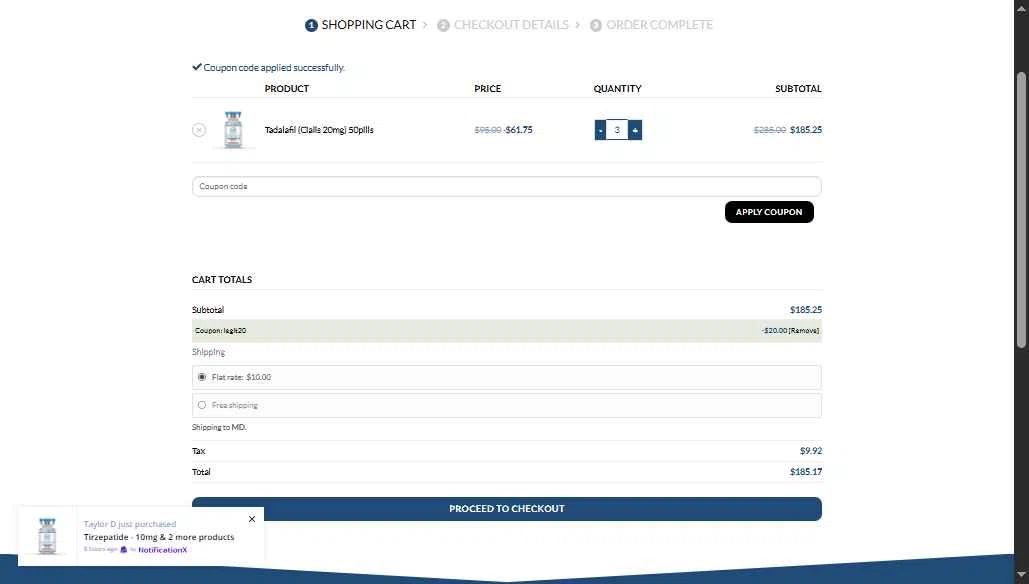Viewport: 1029px width, 584px height.
Task: Select Free shipping option
Action: pos(201,405)
